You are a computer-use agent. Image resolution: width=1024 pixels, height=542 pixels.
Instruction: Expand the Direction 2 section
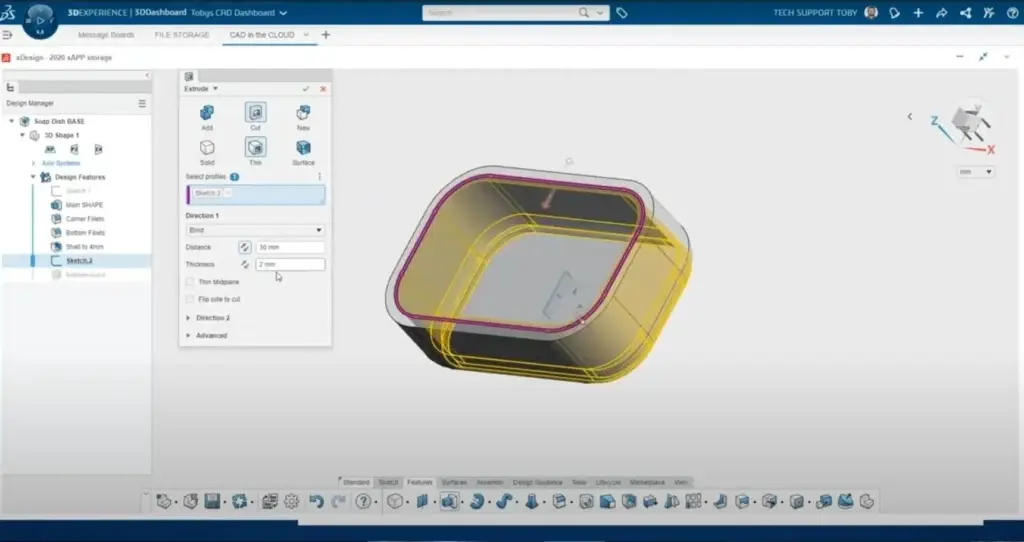click(190, 318)
